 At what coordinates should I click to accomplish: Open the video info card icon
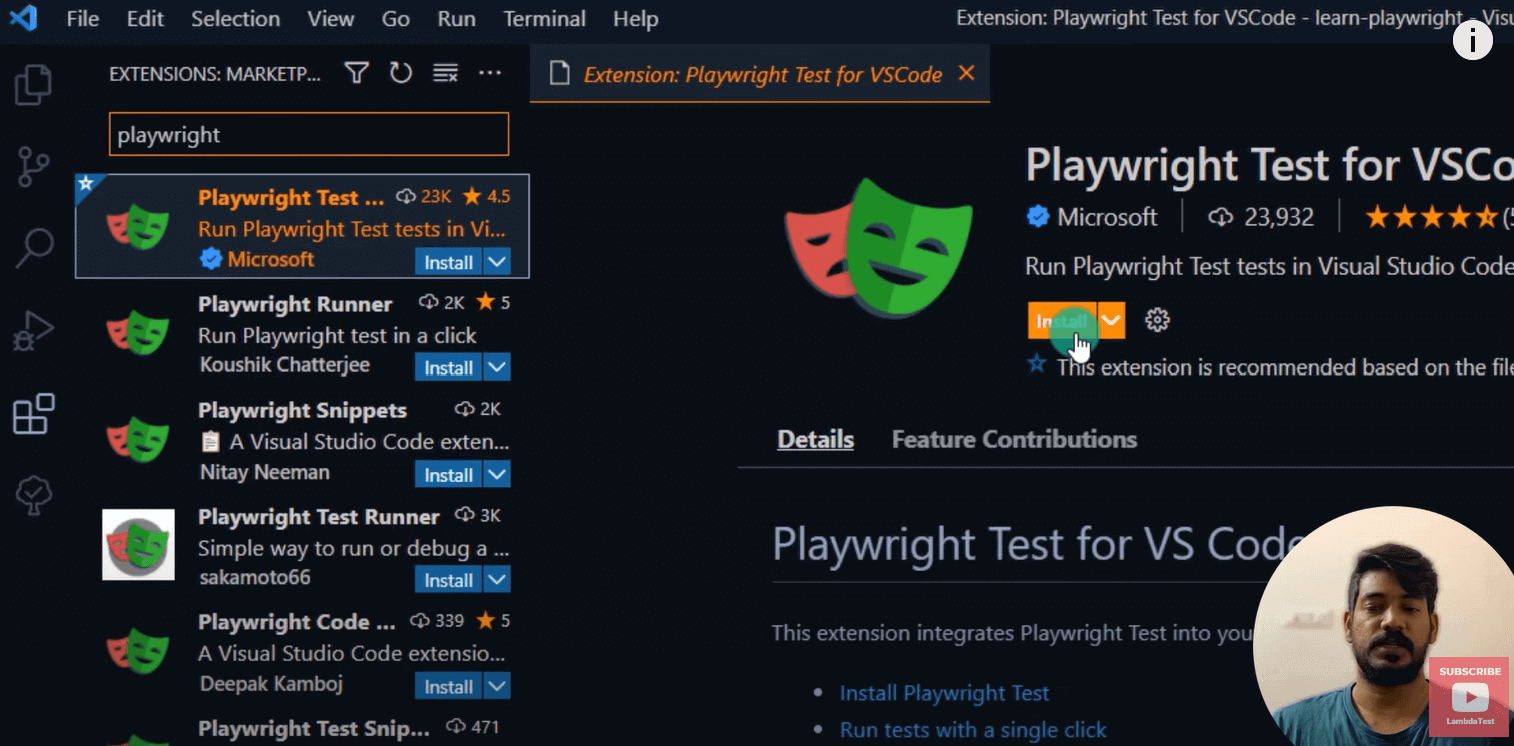point(1472,41)
